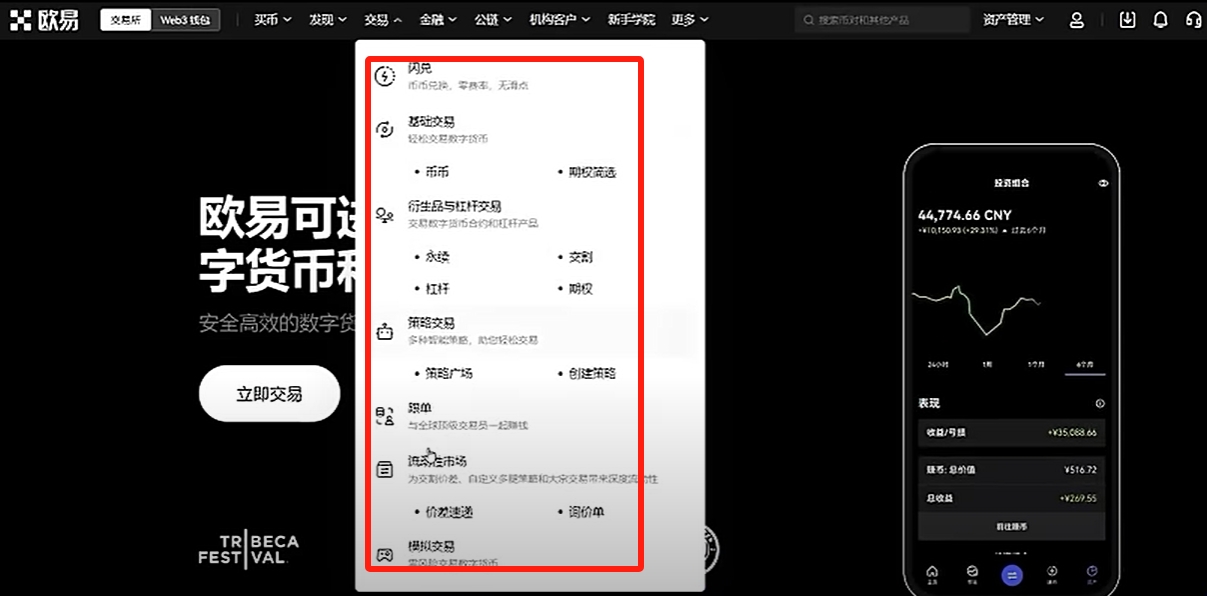Click the Tribeca Festival logo

point(248,550)
